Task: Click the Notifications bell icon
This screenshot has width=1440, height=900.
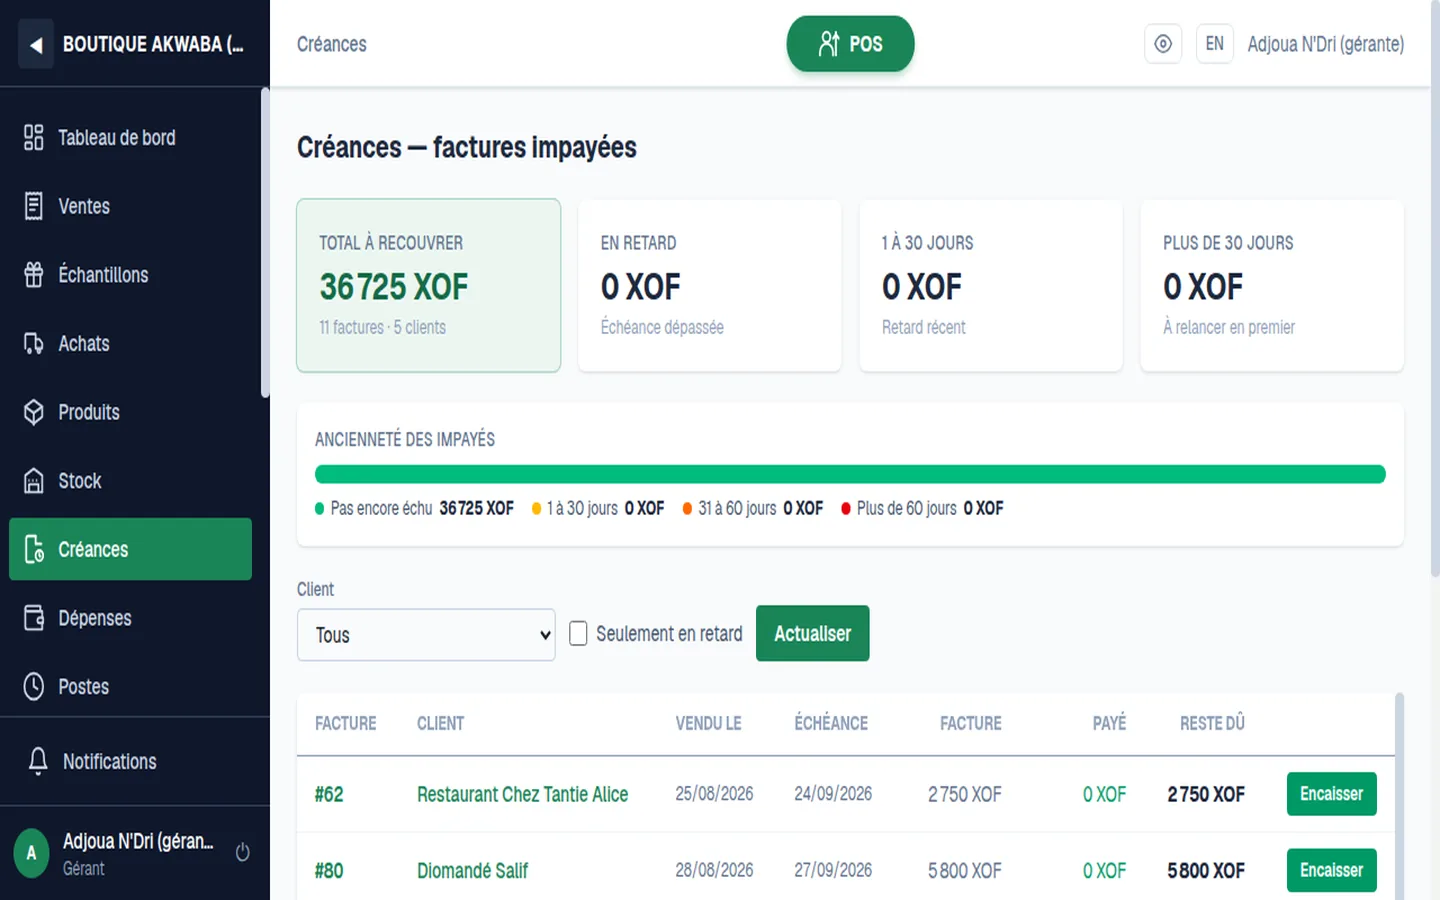Action: (x=38, y=761)
